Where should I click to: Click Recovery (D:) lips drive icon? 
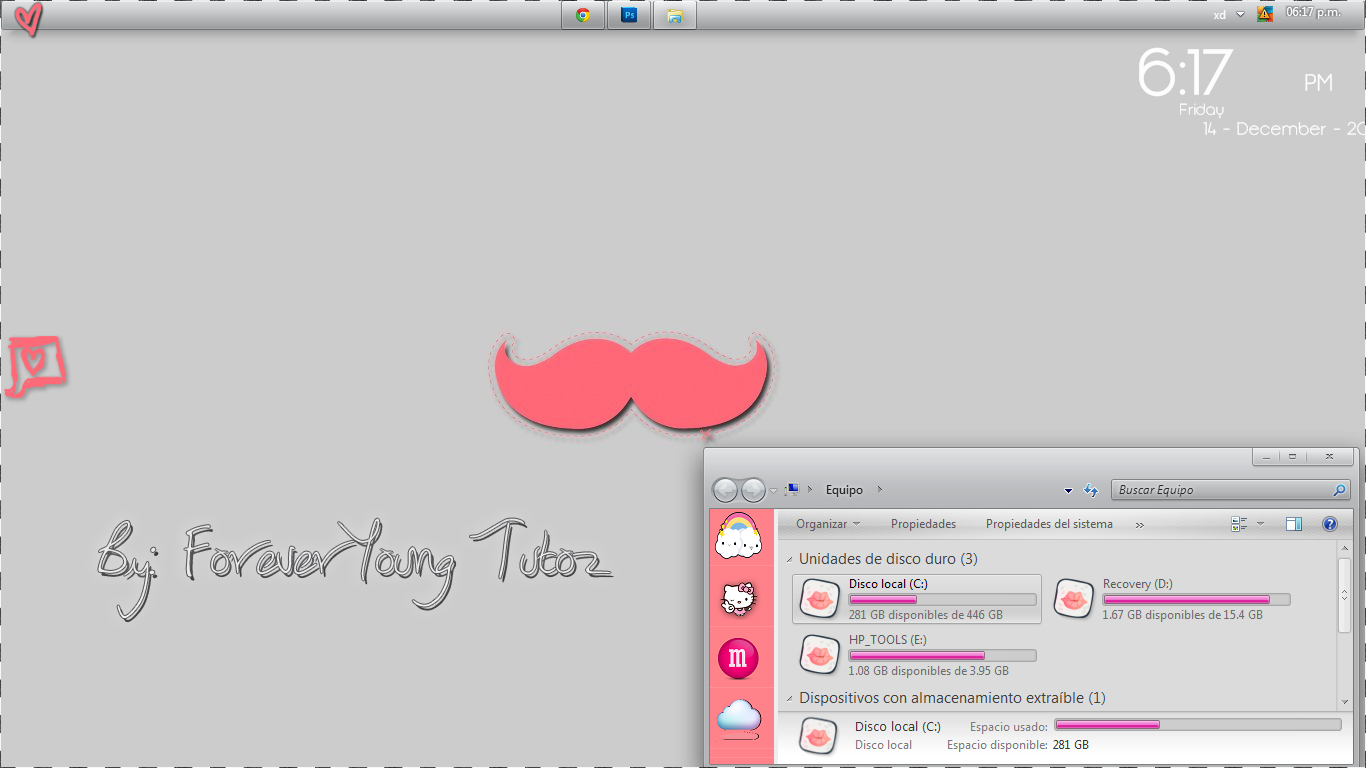click(1074, 599)
